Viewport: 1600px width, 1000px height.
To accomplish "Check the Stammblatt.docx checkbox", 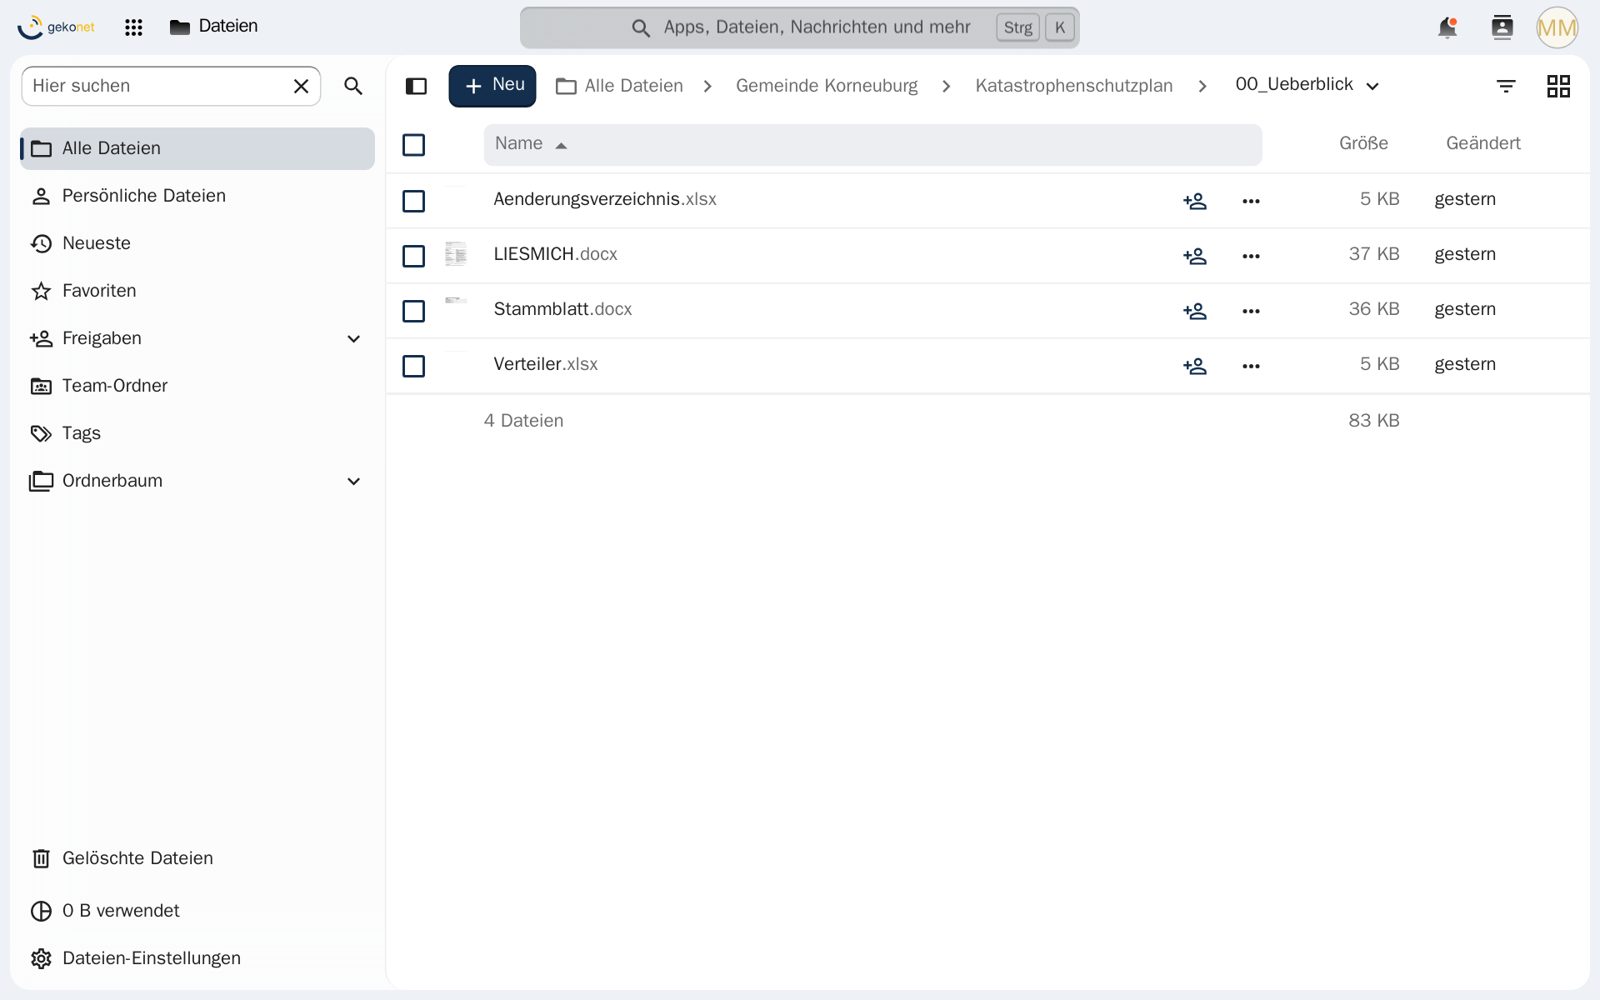I will [x=413, y=311].
